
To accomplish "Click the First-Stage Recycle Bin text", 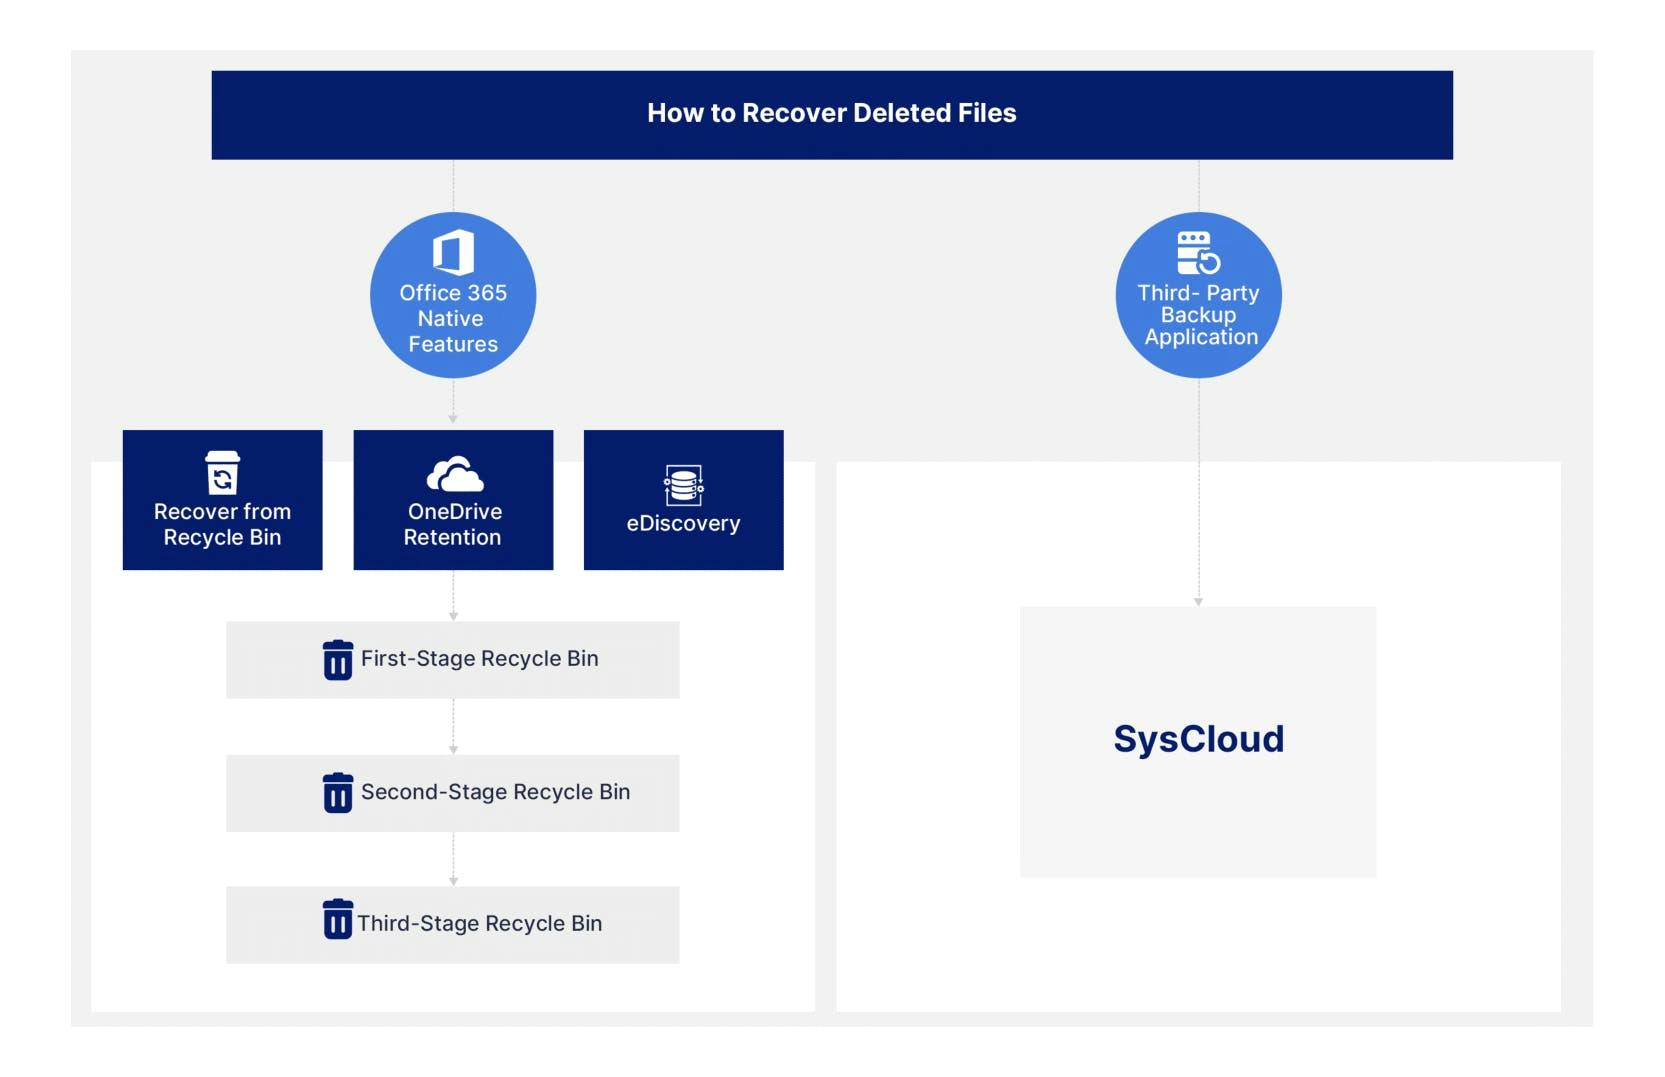I will pos(480,658).
